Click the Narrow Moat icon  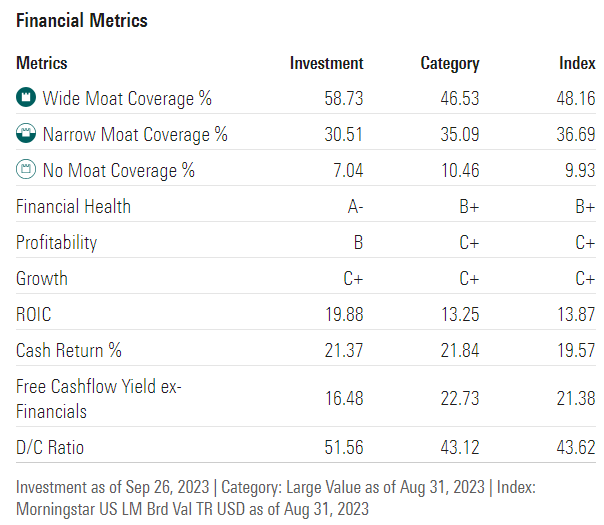(x=26, y=134)
